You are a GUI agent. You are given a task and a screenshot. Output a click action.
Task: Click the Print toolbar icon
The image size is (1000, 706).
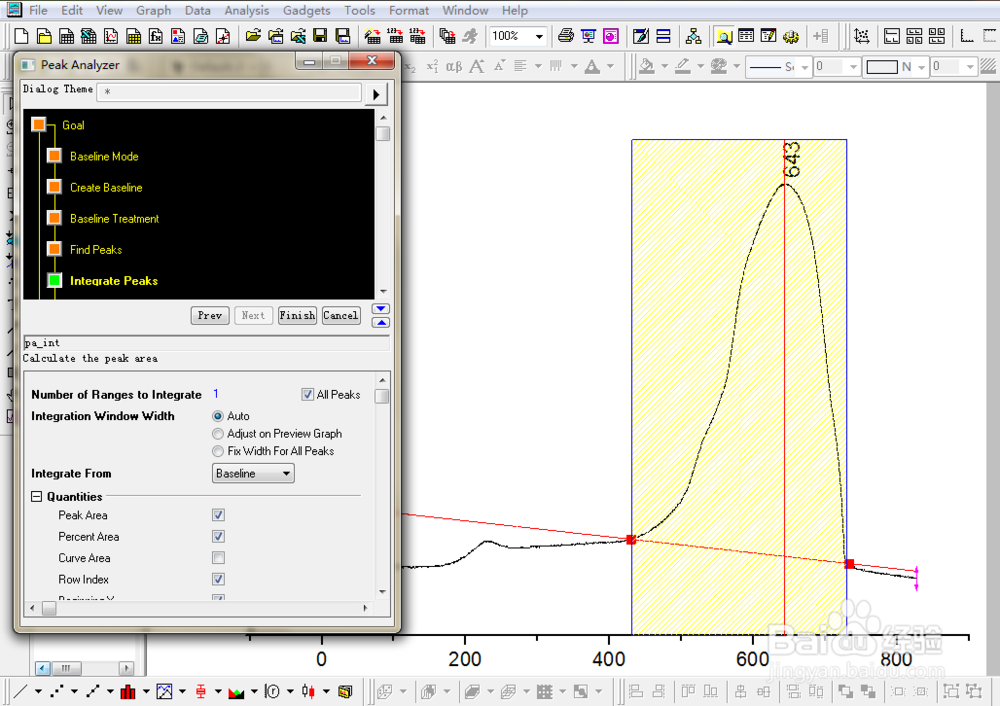pyautogui.click(x=565, y=36)
